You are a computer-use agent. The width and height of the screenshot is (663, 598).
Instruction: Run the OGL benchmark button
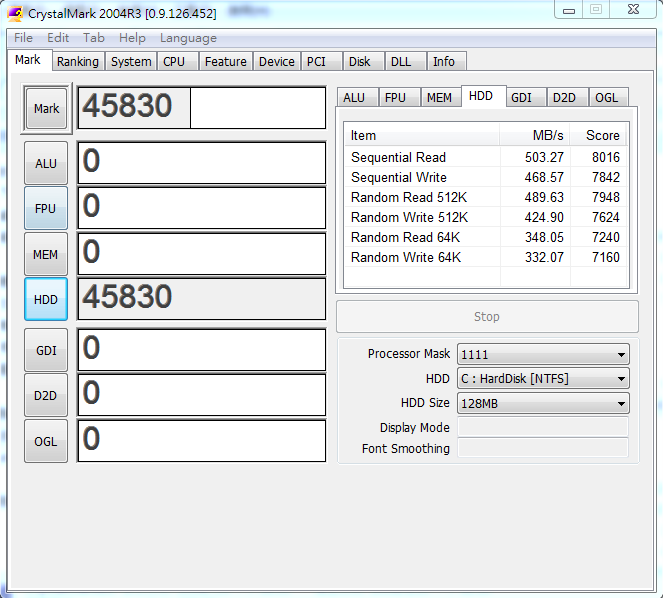click(46, 441)
